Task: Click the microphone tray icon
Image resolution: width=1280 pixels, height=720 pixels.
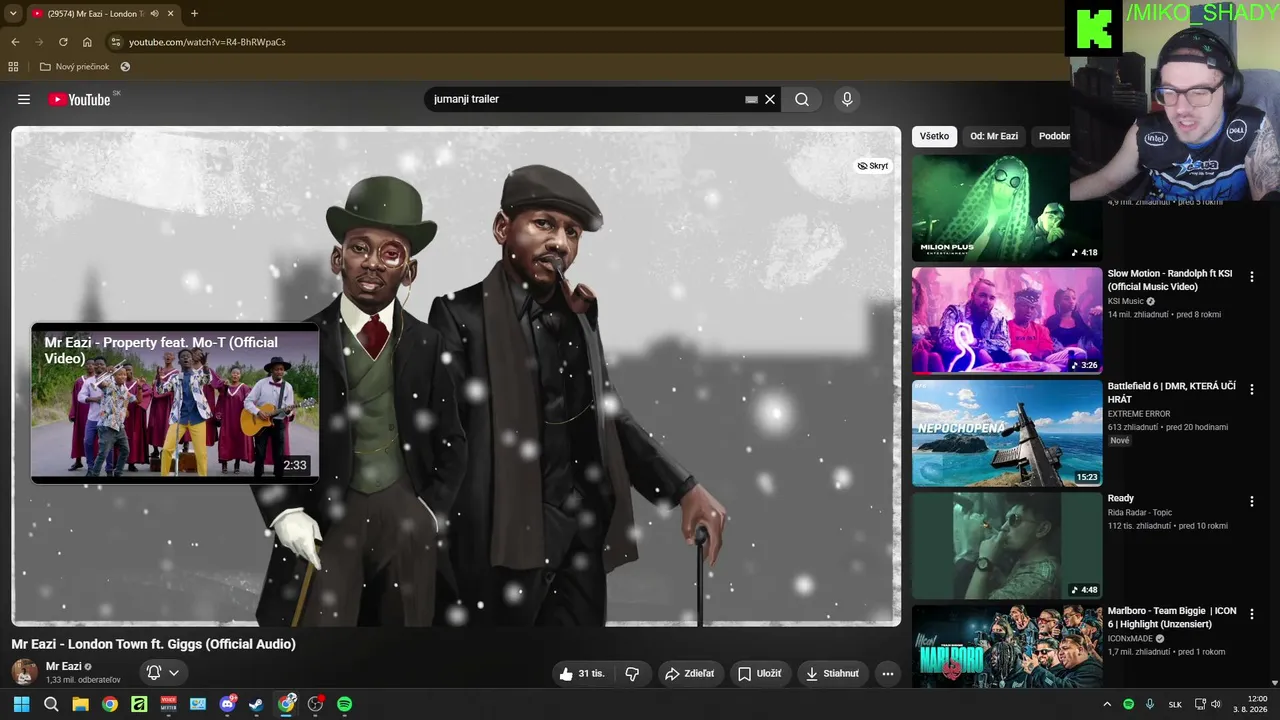Action: 1150,704
